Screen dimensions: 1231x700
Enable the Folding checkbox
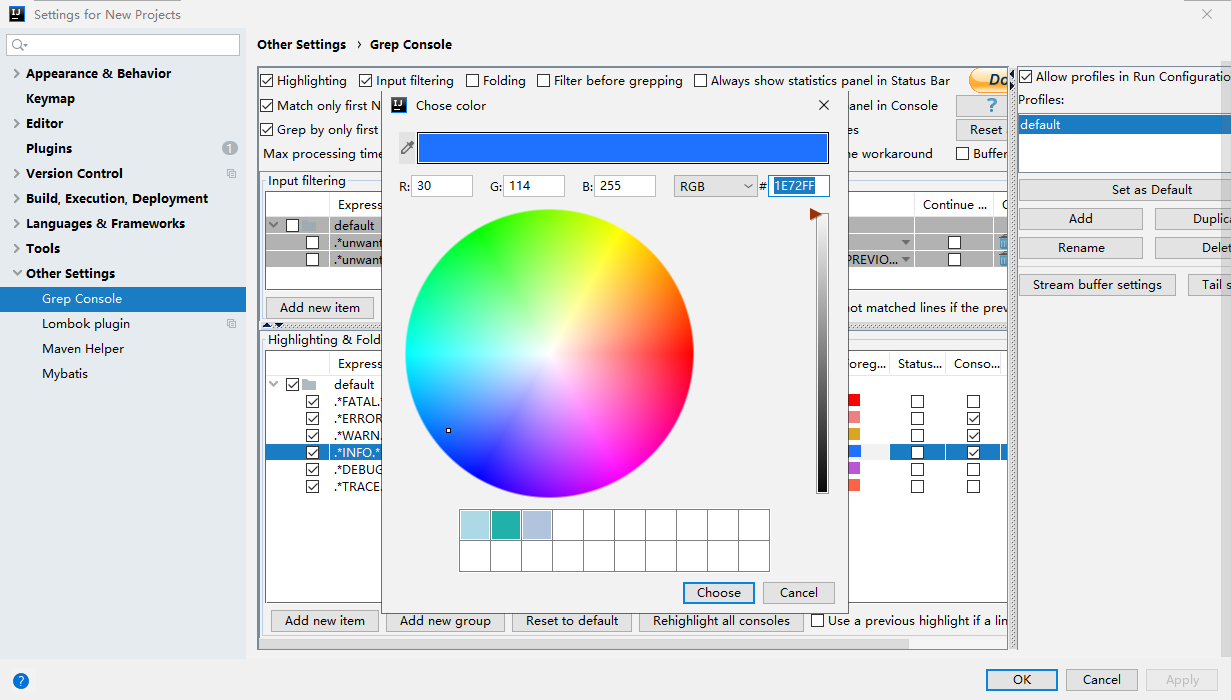[473, 81]
